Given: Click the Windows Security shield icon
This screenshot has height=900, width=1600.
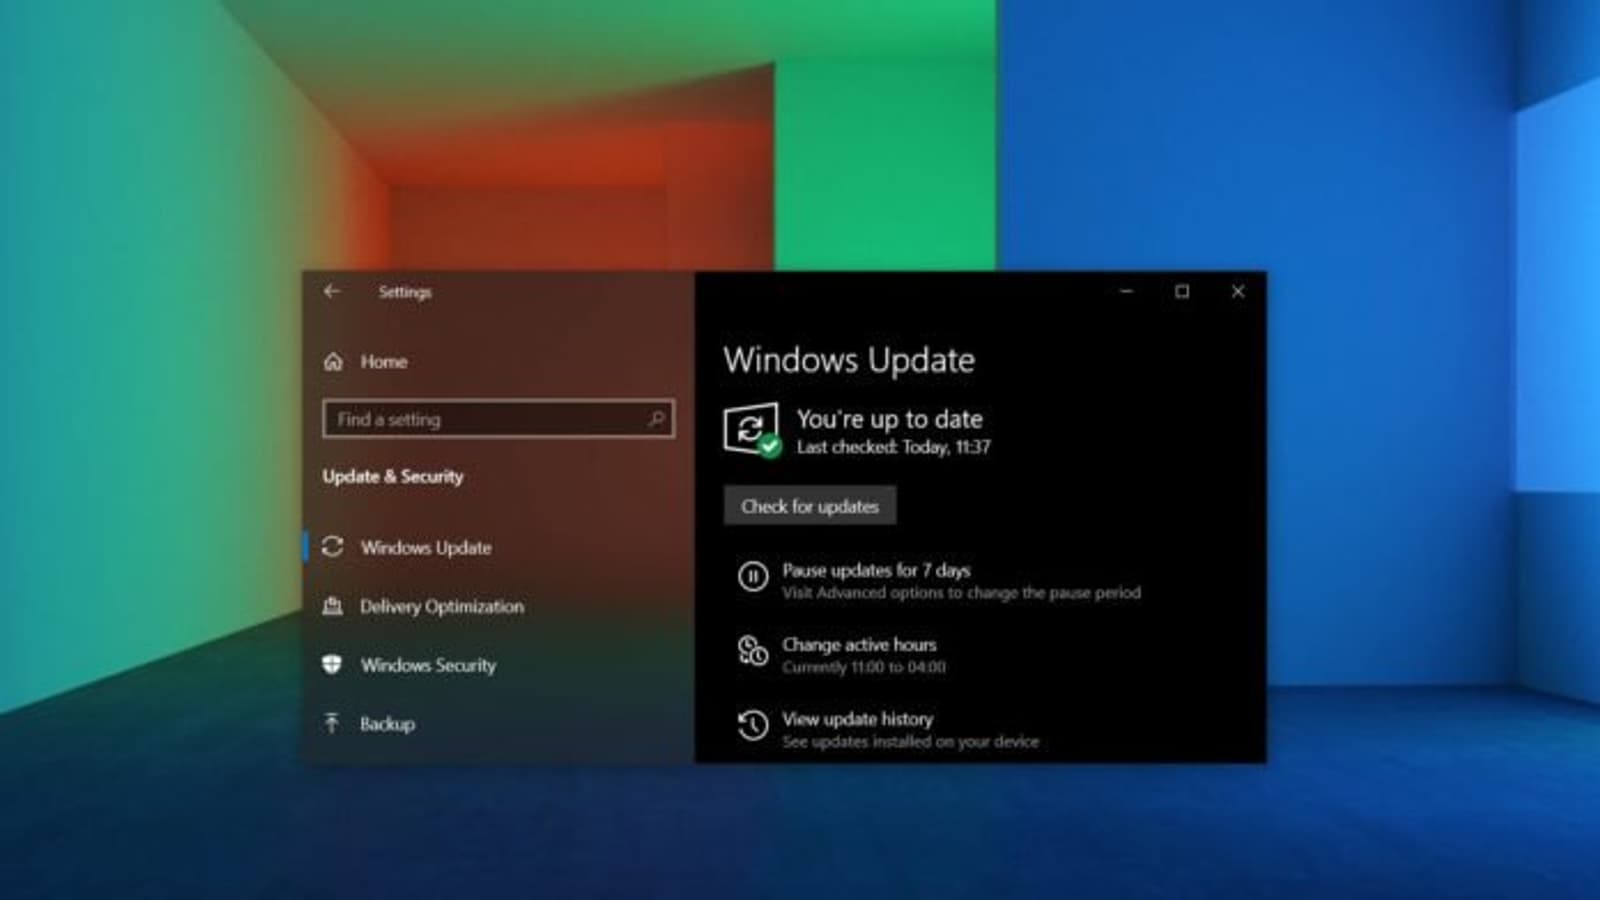Looking at the screenshot, I should tap(333, 665).
